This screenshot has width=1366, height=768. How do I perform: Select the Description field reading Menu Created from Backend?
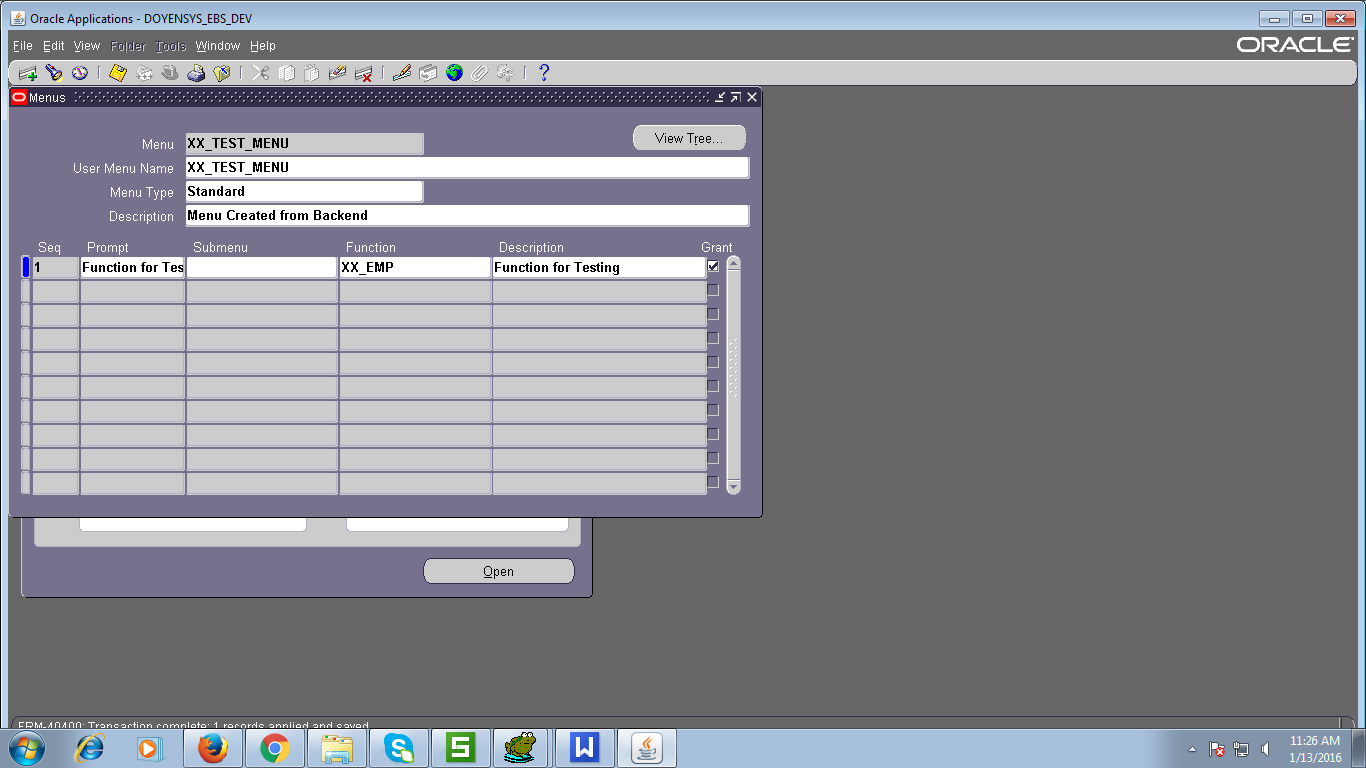click(466, 215)
